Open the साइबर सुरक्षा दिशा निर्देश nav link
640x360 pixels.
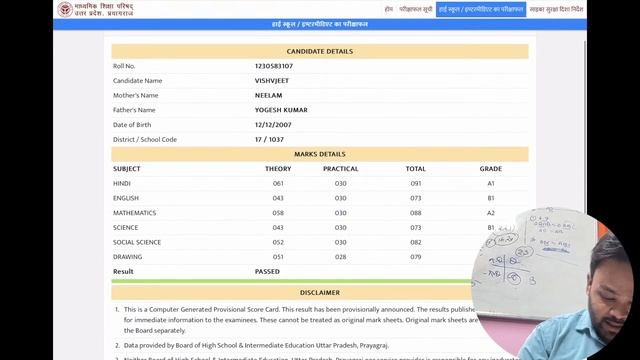click(556, 9)
